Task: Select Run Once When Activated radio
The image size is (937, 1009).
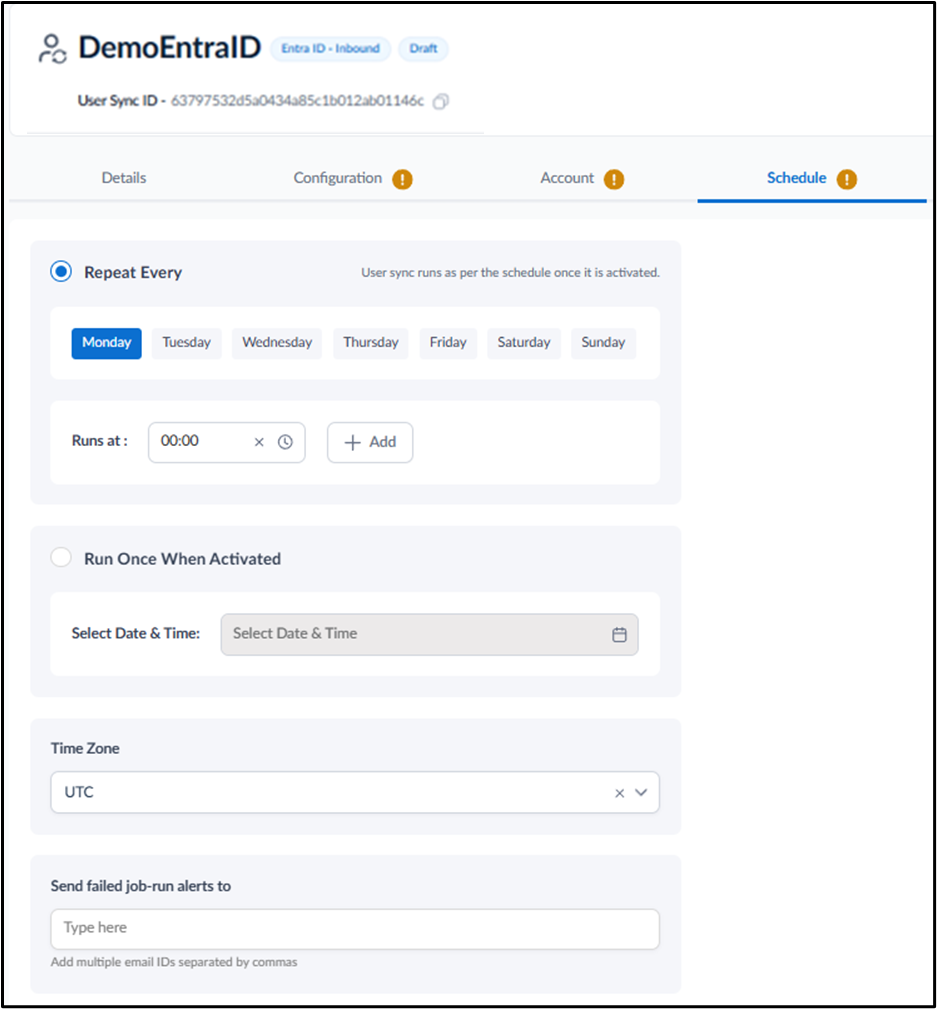Action: point(61,558)
